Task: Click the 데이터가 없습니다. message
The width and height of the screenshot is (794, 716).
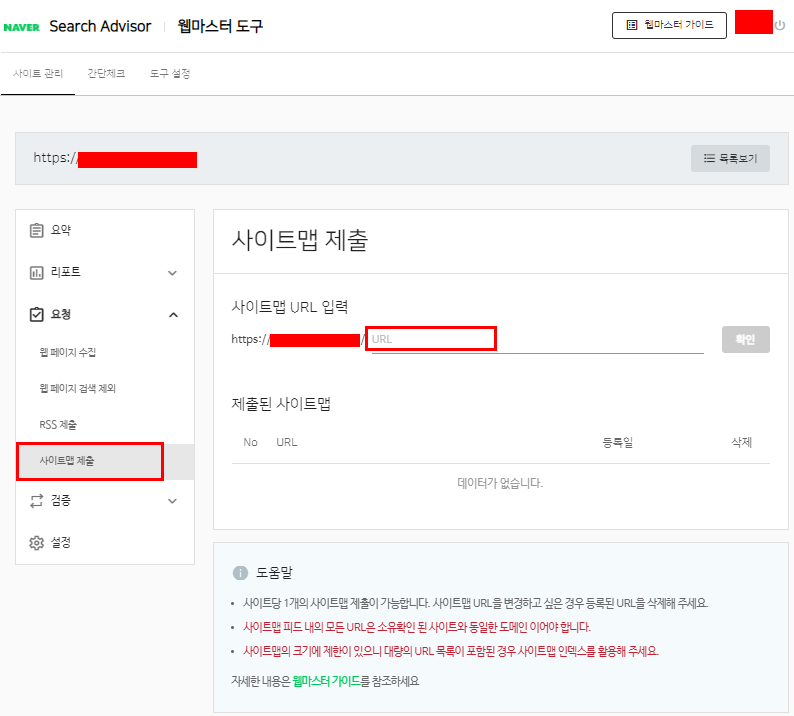Action: click(500, 483)
